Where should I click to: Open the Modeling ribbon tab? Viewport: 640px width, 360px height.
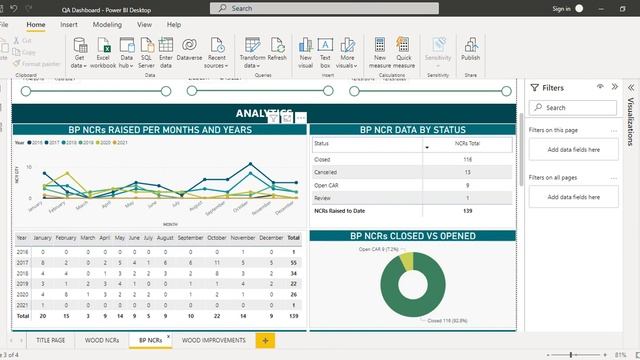tap(107, 24)
